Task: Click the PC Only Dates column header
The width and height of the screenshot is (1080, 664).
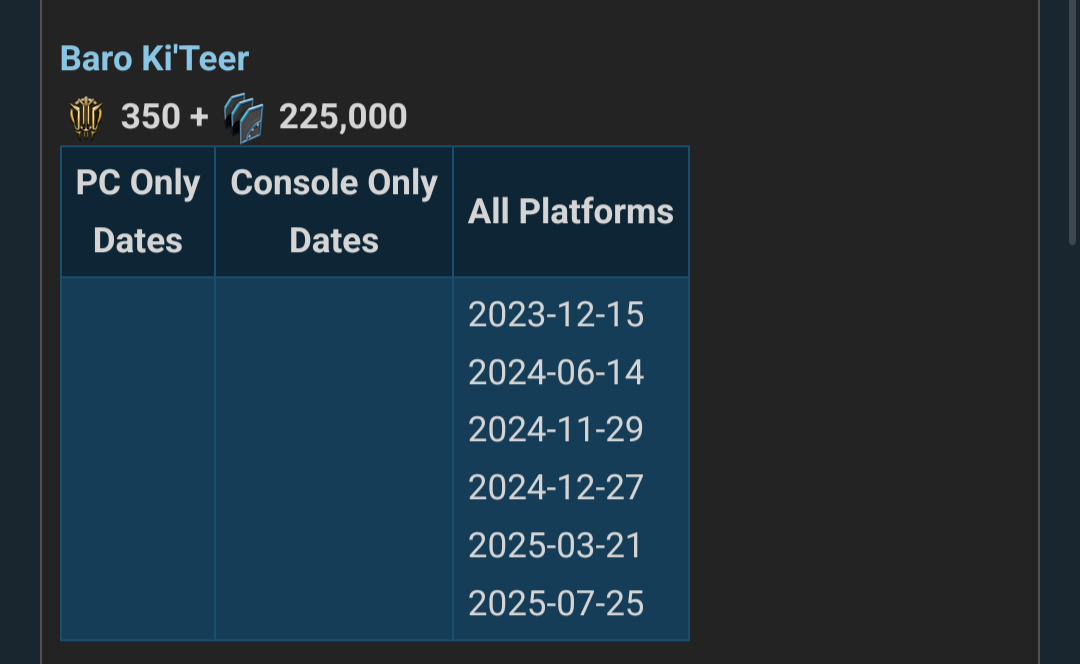Action: [138, 211]
